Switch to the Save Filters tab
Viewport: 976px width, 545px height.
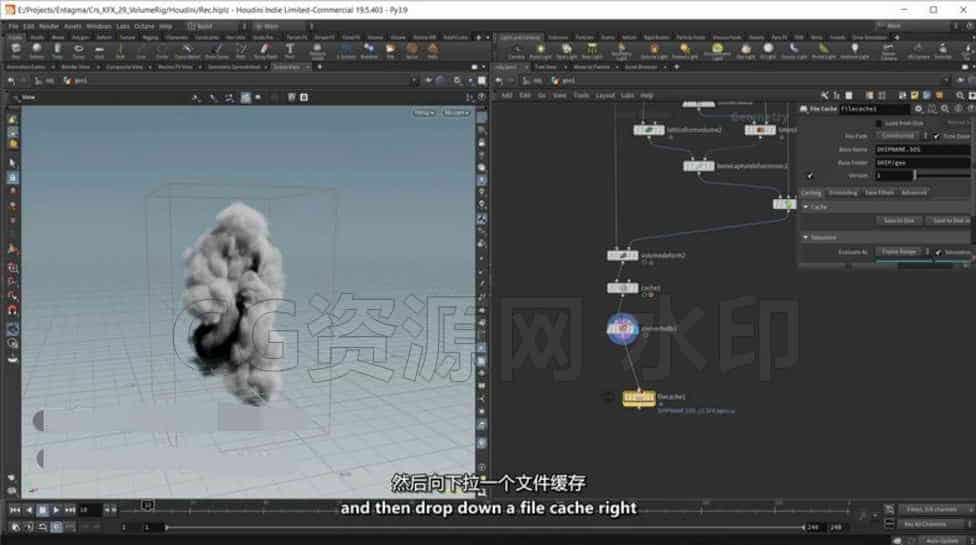pyautogui.click(x=879, y=193)
